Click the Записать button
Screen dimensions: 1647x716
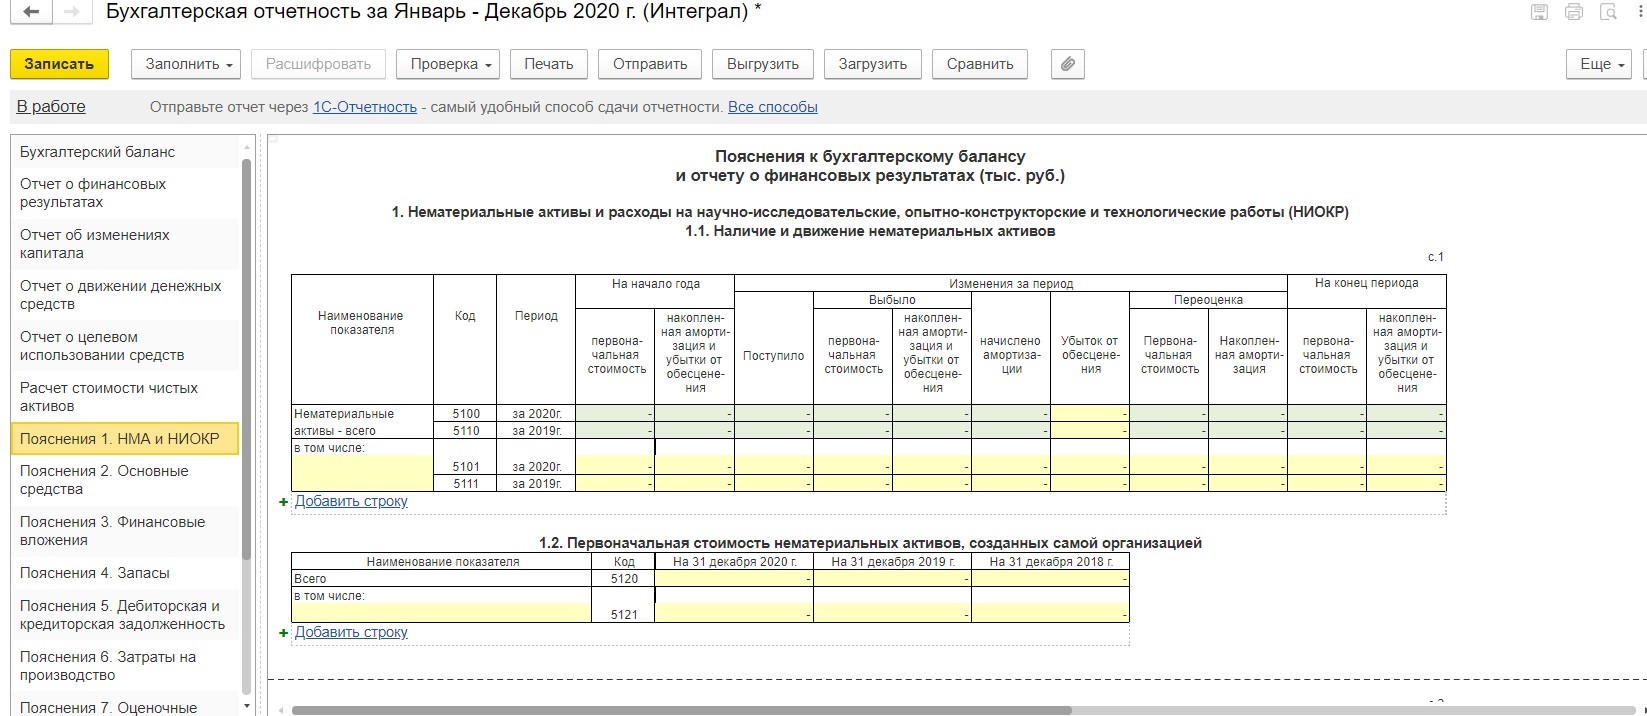click(x=59, y=64)
